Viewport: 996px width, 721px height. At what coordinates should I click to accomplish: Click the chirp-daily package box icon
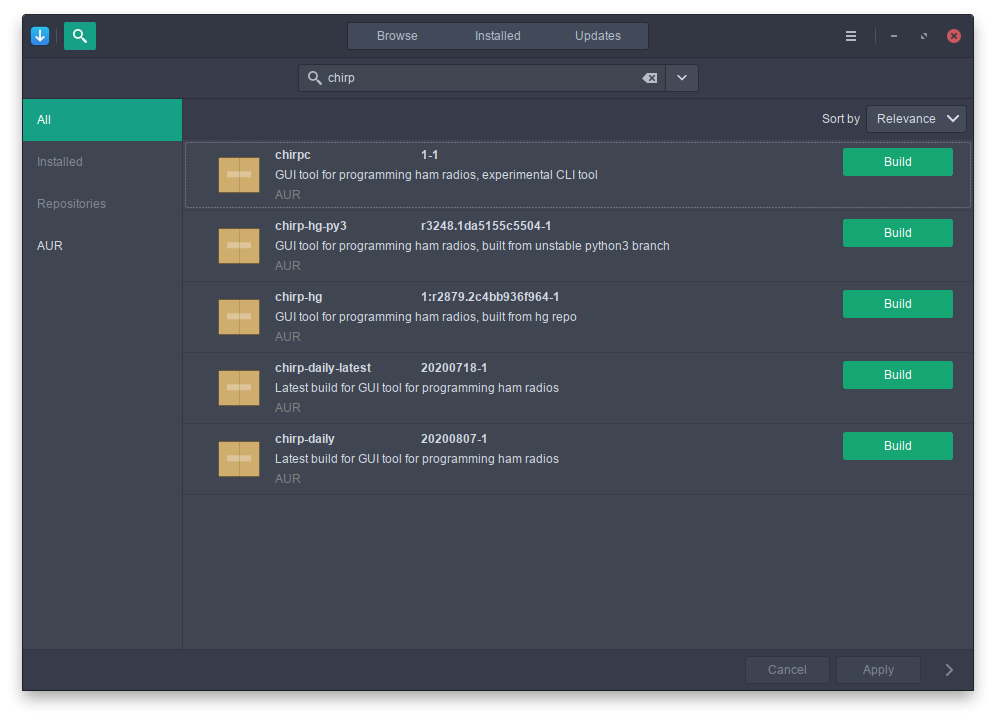(x=239, y=459)
